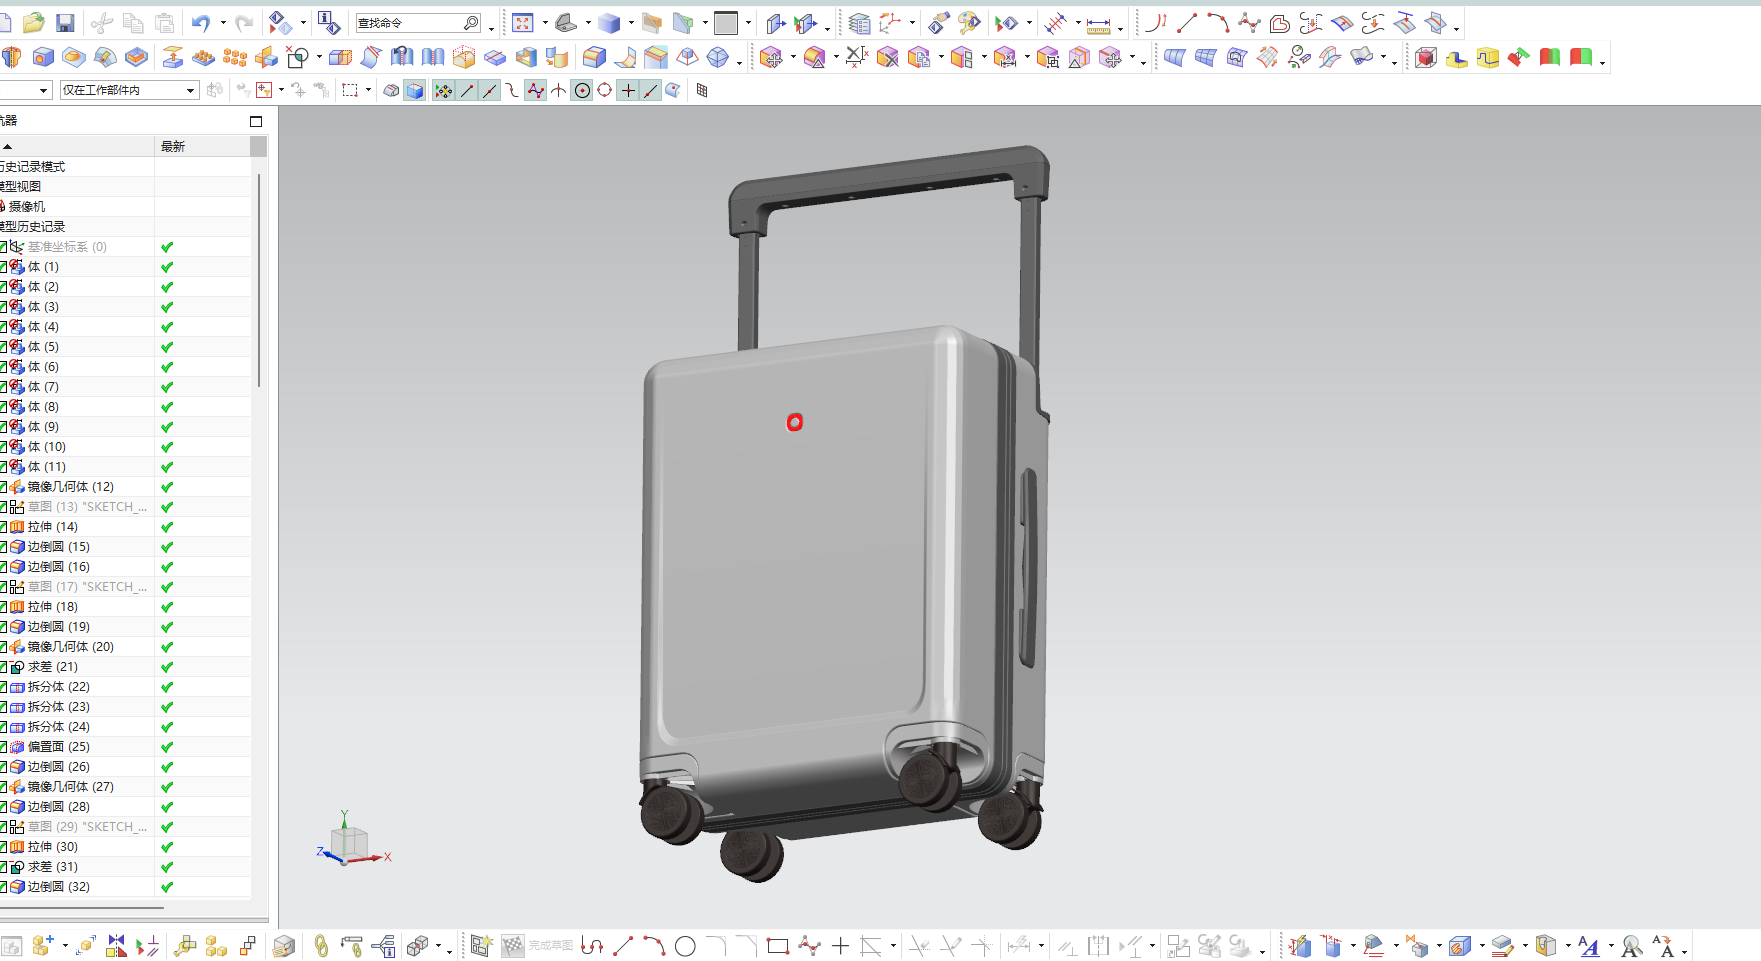This screenshot has height=961, width=1761.
Task: Save the part with the floppy disk icon
Action: [x=65, y=23]
